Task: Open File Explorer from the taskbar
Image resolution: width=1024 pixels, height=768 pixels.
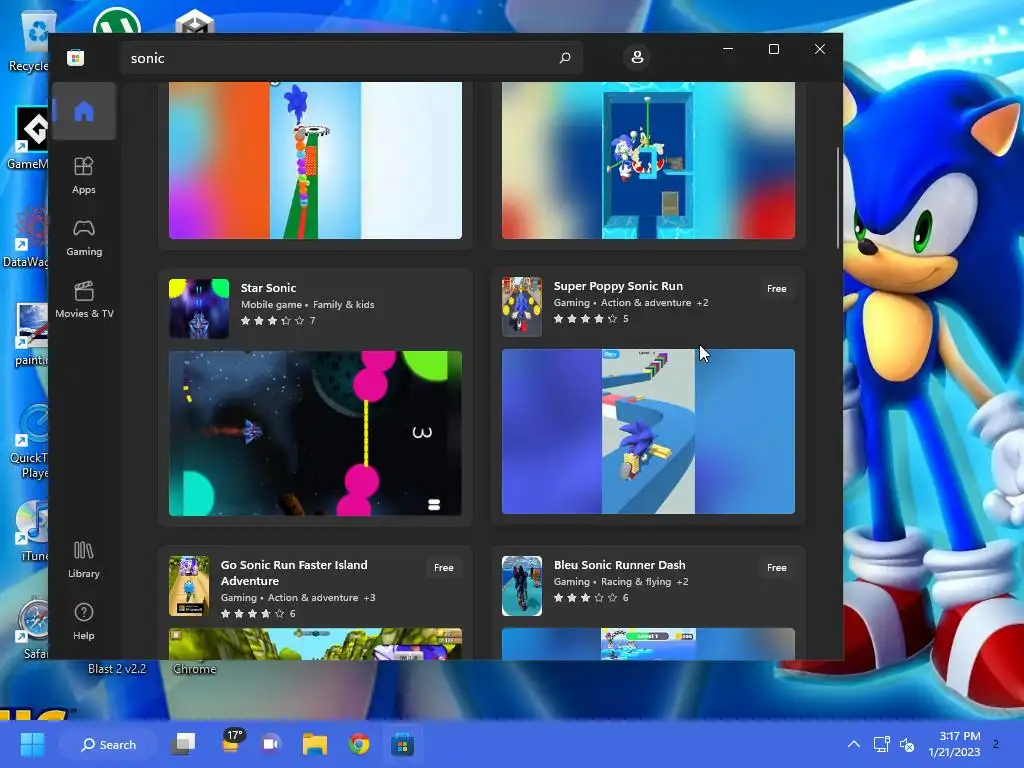Action: click(315, 744)
